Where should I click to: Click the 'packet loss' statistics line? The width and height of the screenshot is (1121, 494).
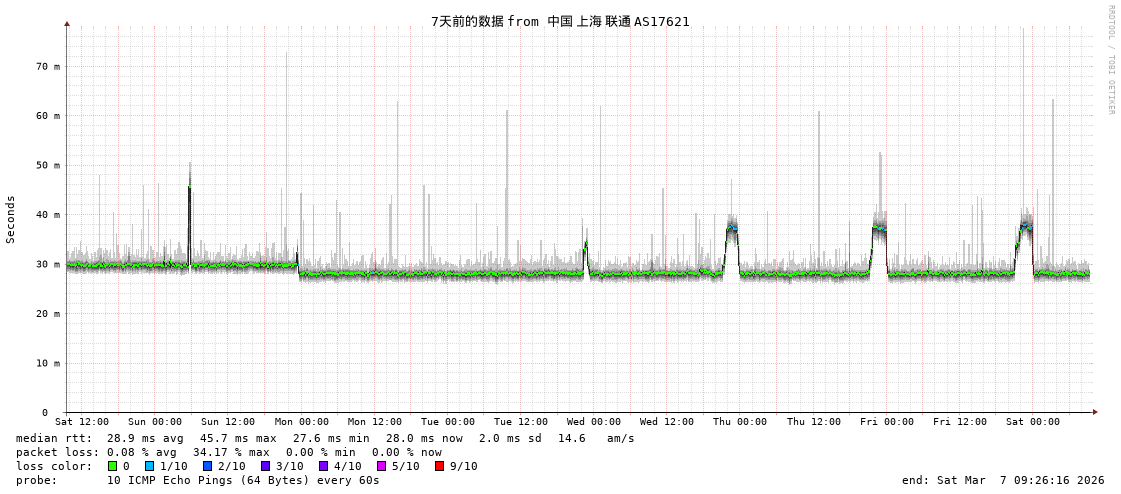[228, 452]
